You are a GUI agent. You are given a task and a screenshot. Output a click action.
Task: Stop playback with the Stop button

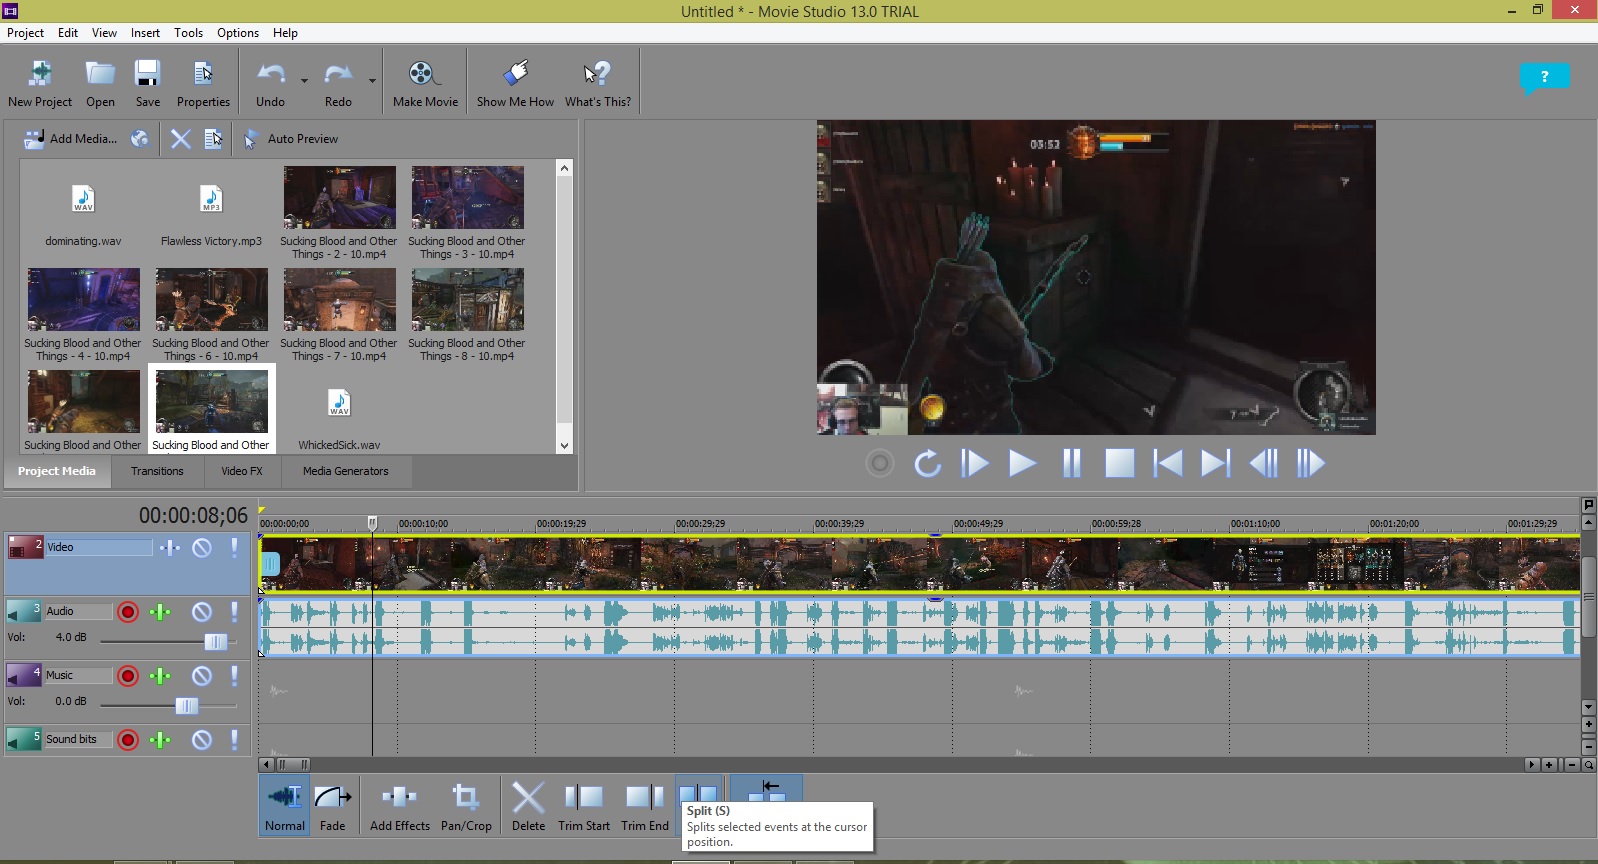(x=1119, y=463)
